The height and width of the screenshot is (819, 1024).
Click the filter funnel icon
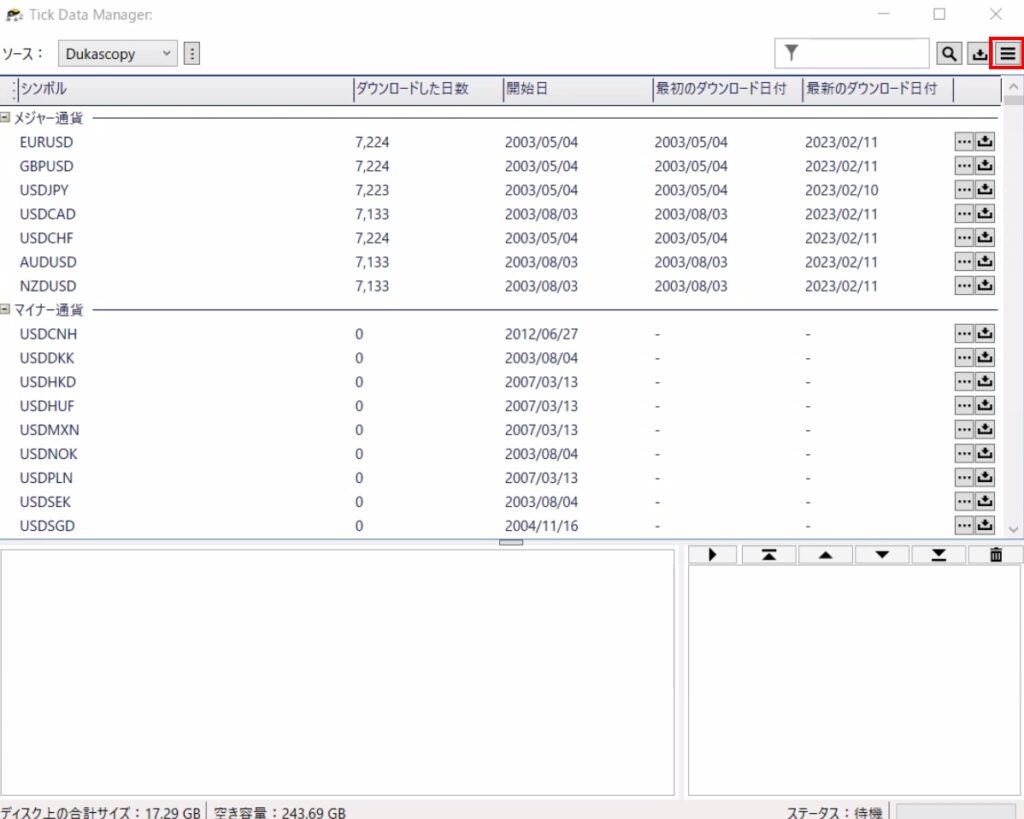(x=791, y=52)
